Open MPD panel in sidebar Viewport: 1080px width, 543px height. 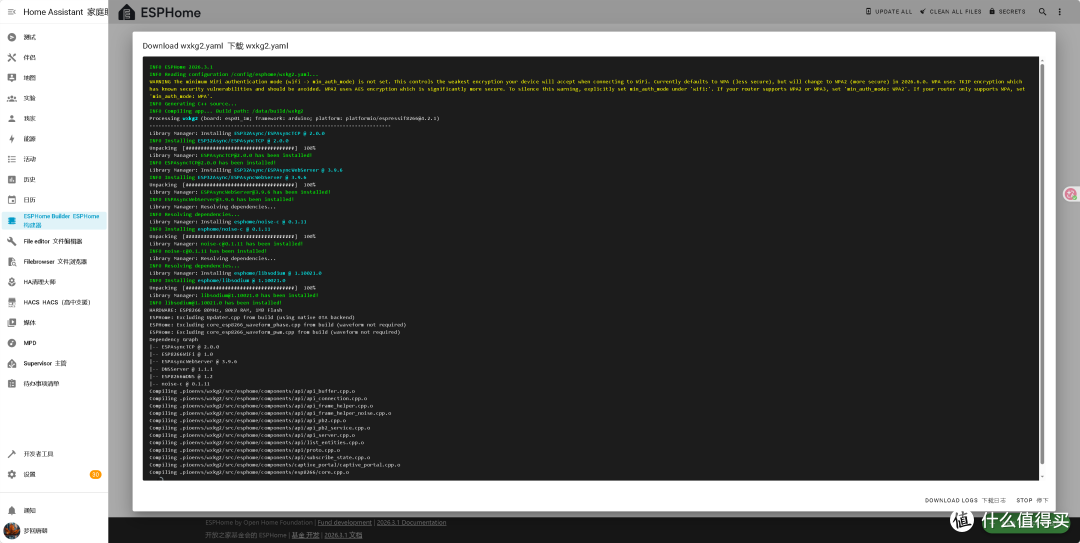[x=53, y=342]
